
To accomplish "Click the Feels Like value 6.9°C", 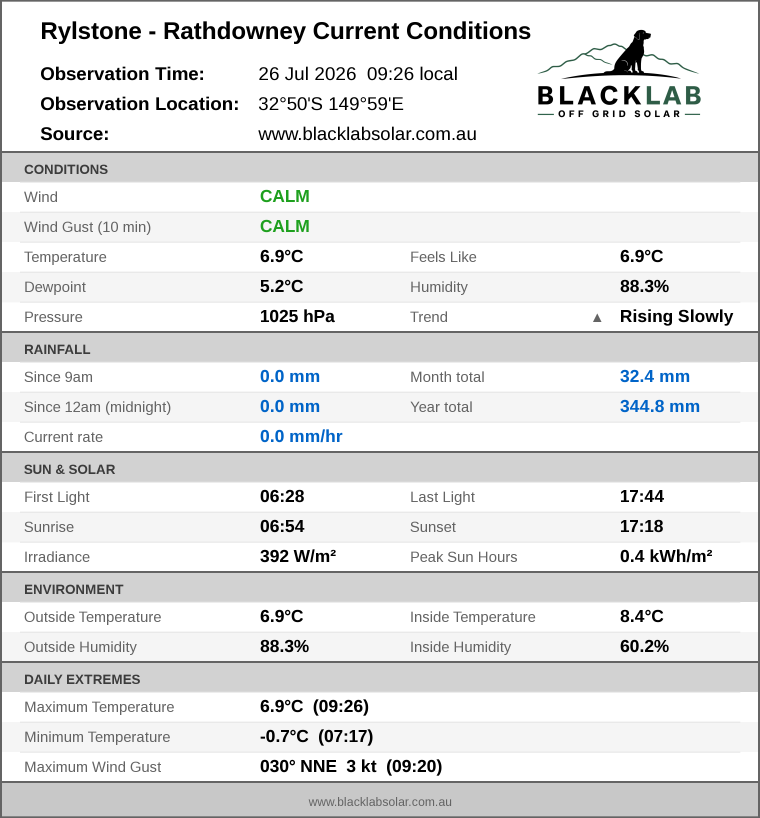I will [x=642, y=257].
